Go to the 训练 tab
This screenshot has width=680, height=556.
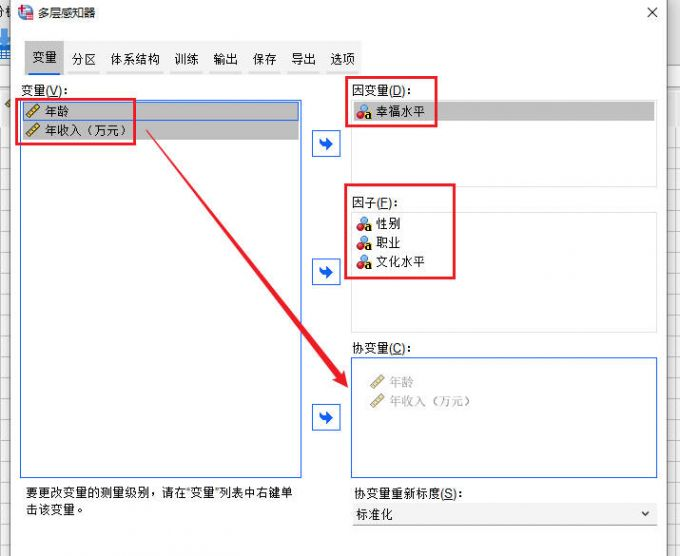tap(186, 59)
